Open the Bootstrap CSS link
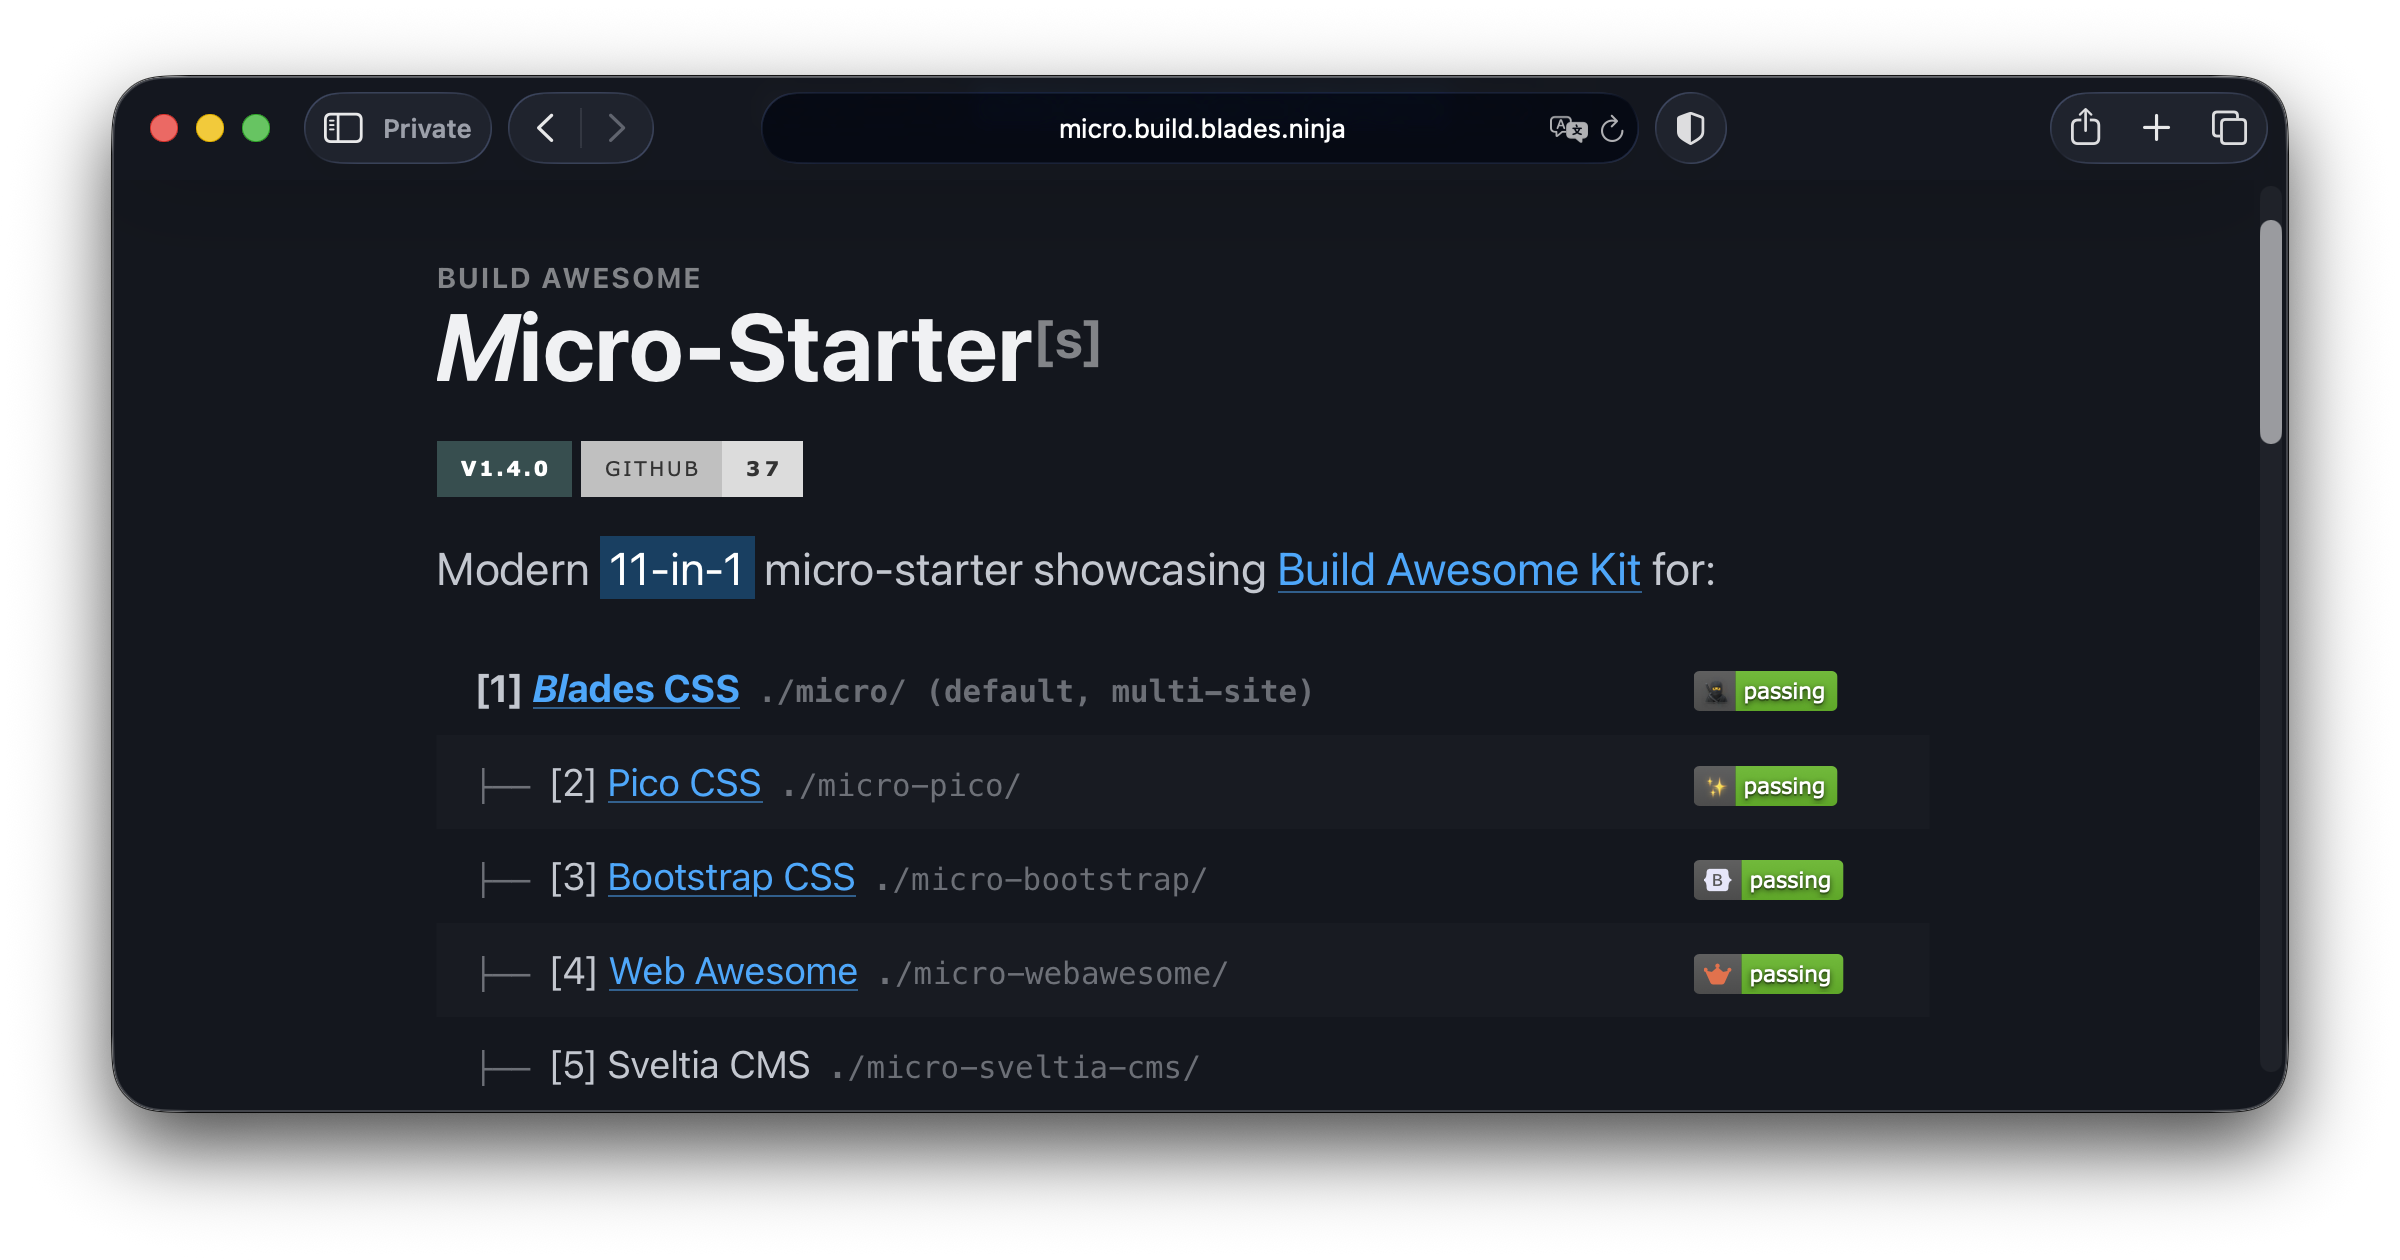 (x=731, y=877)
